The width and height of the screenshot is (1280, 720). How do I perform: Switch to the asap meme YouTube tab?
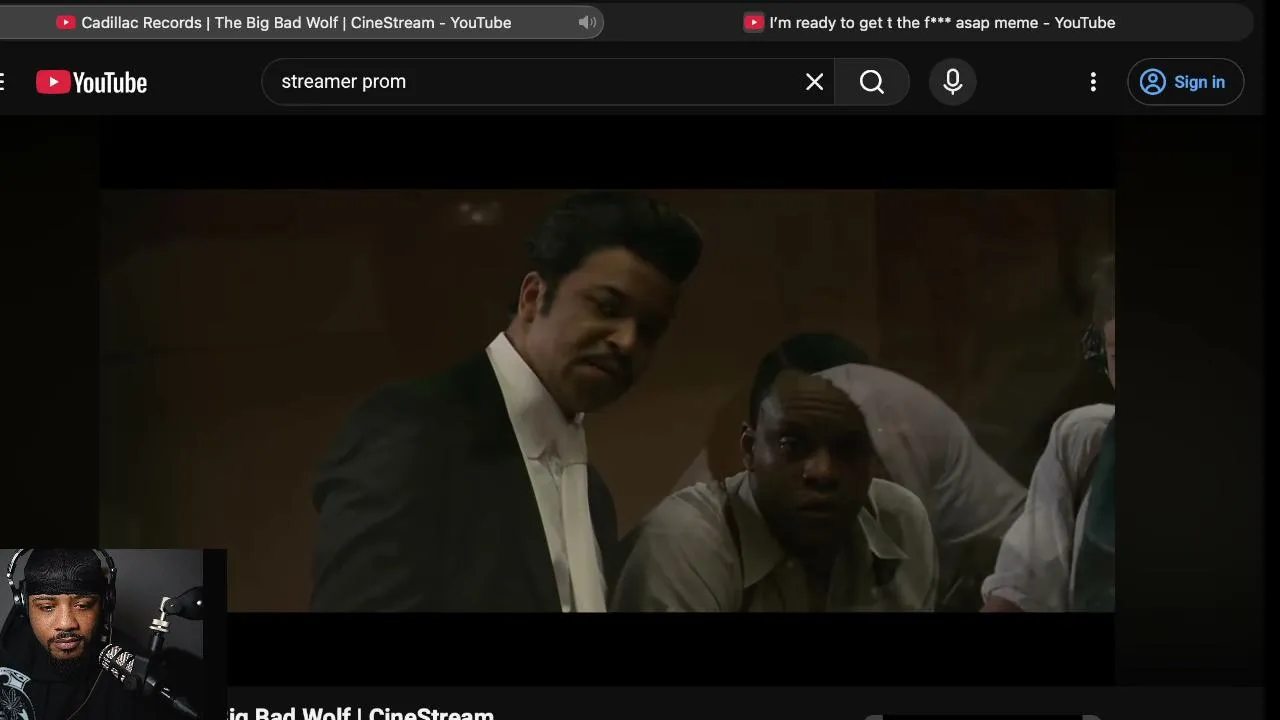point(930,22)
